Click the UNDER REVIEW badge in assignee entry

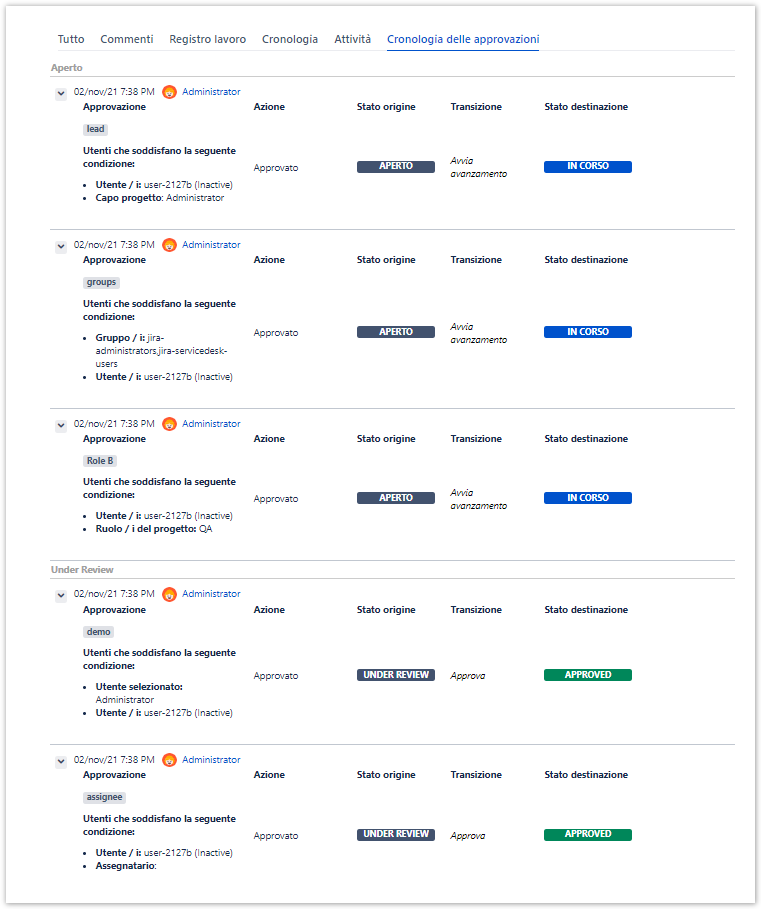(396, 834)
